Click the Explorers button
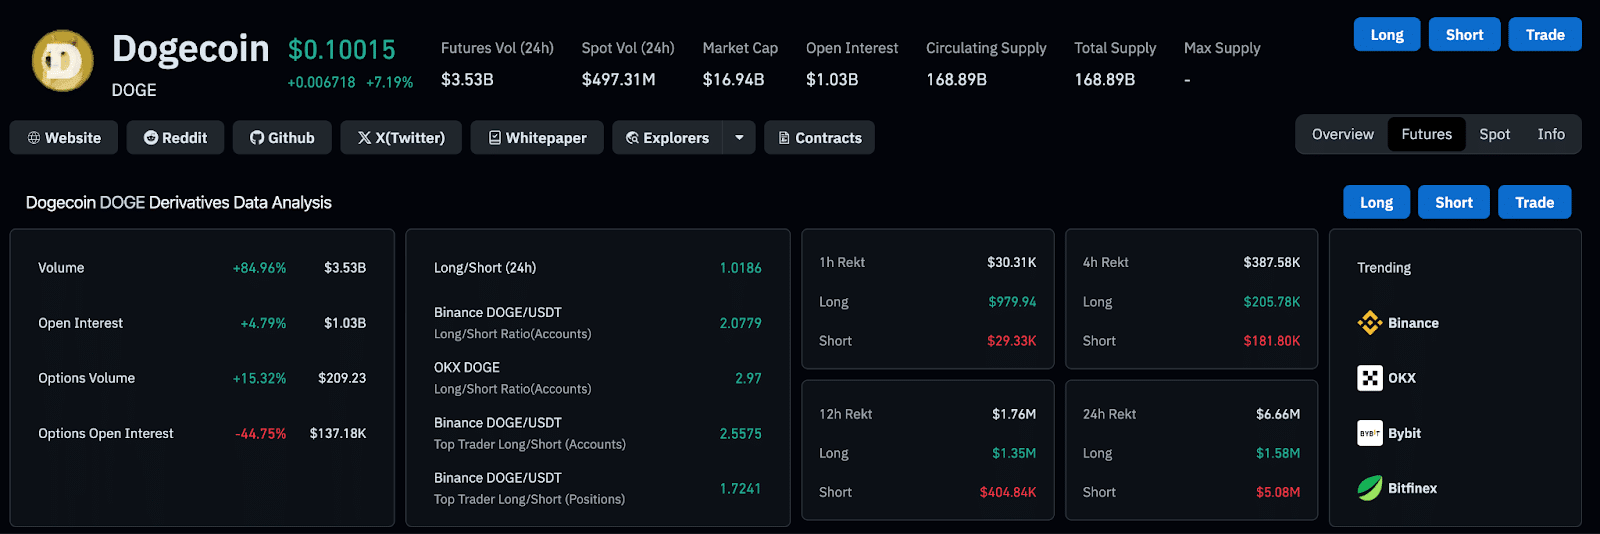The height and width of the screenshot is (534, 1600). (667, 138)
